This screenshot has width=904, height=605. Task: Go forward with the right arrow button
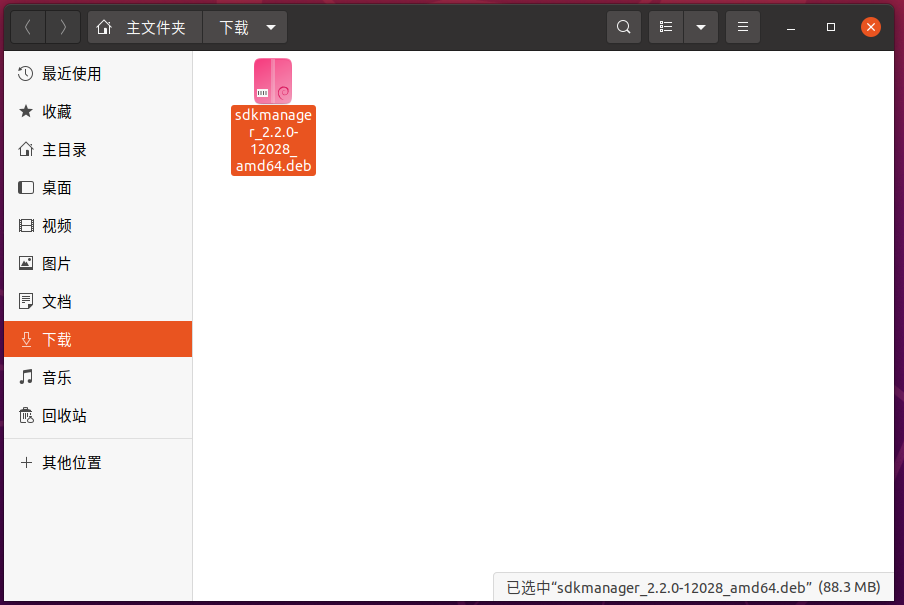pyautogui.click(x=63, y=27)
